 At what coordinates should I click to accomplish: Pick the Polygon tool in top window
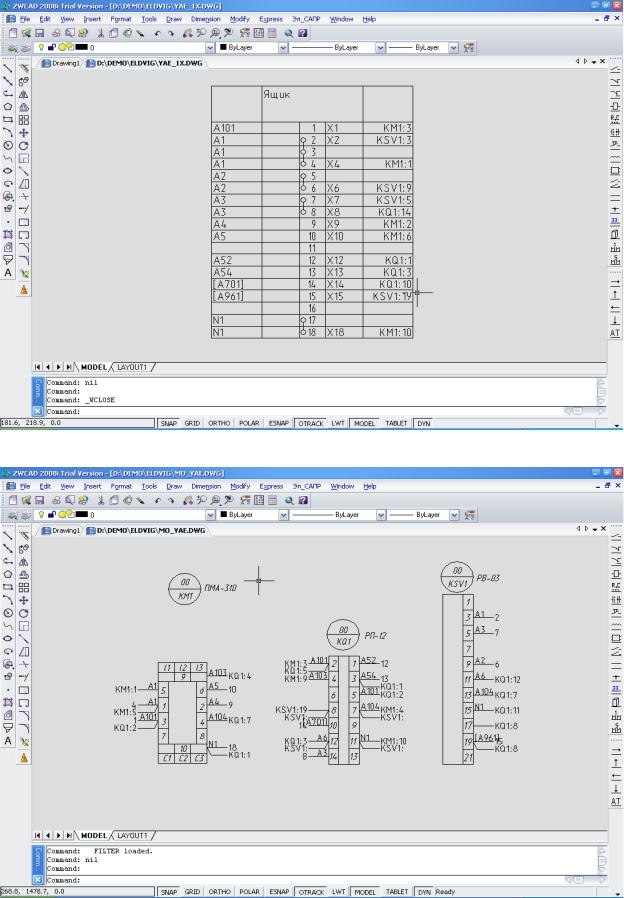tap(8, 104)
